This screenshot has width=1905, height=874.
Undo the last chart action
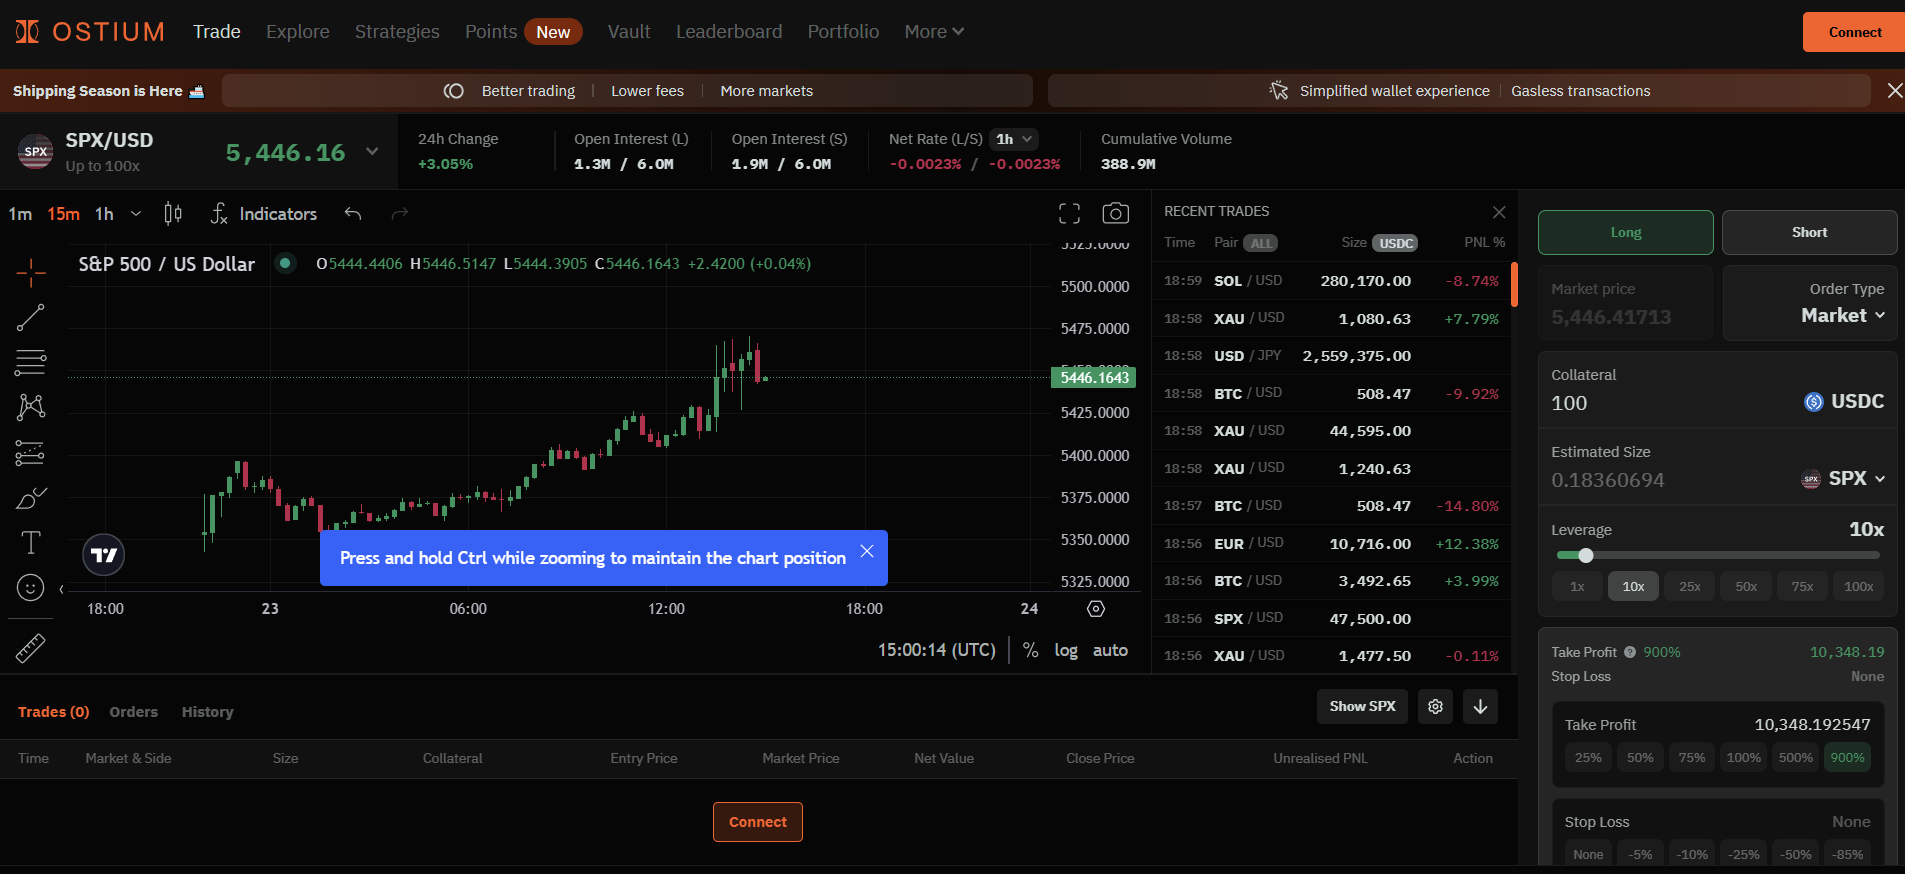click(x=353, y=214)
